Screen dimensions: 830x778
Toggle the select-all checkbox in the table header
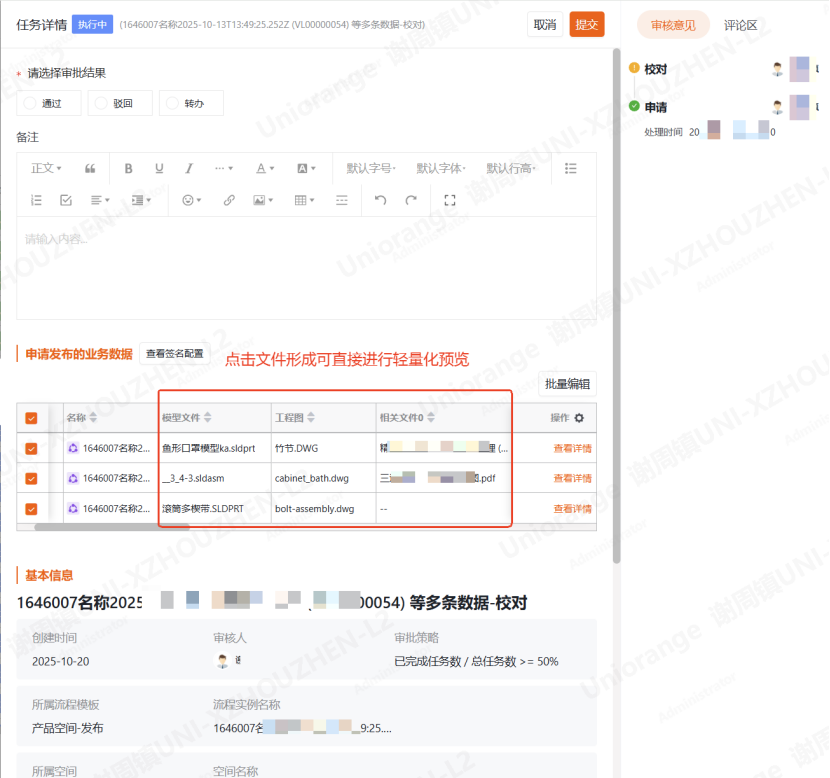coord(31,418)
